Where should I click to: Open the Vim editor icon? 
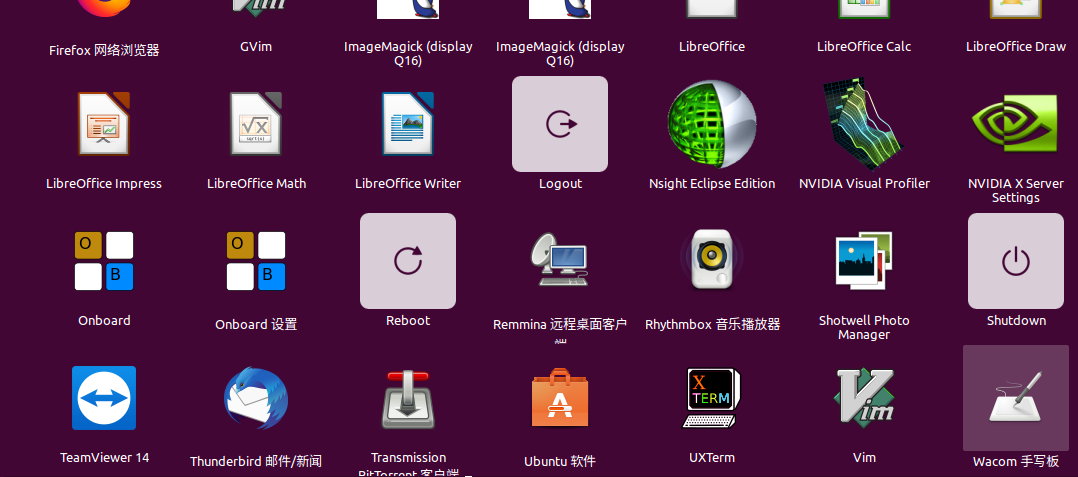click(x=864, y=397)
